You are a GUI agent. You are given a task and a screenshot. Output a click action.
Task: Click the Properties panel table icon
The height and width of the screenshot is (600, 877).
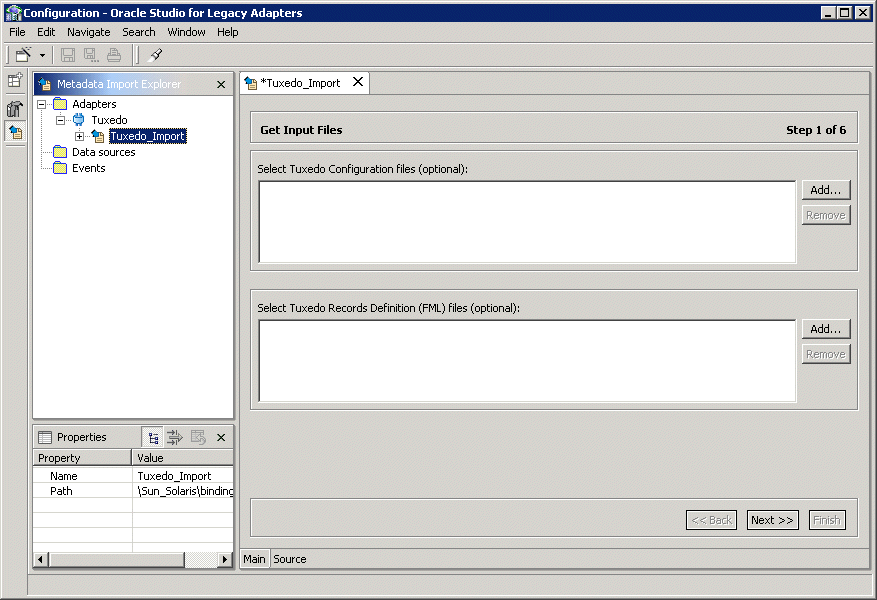pos(45,437)
